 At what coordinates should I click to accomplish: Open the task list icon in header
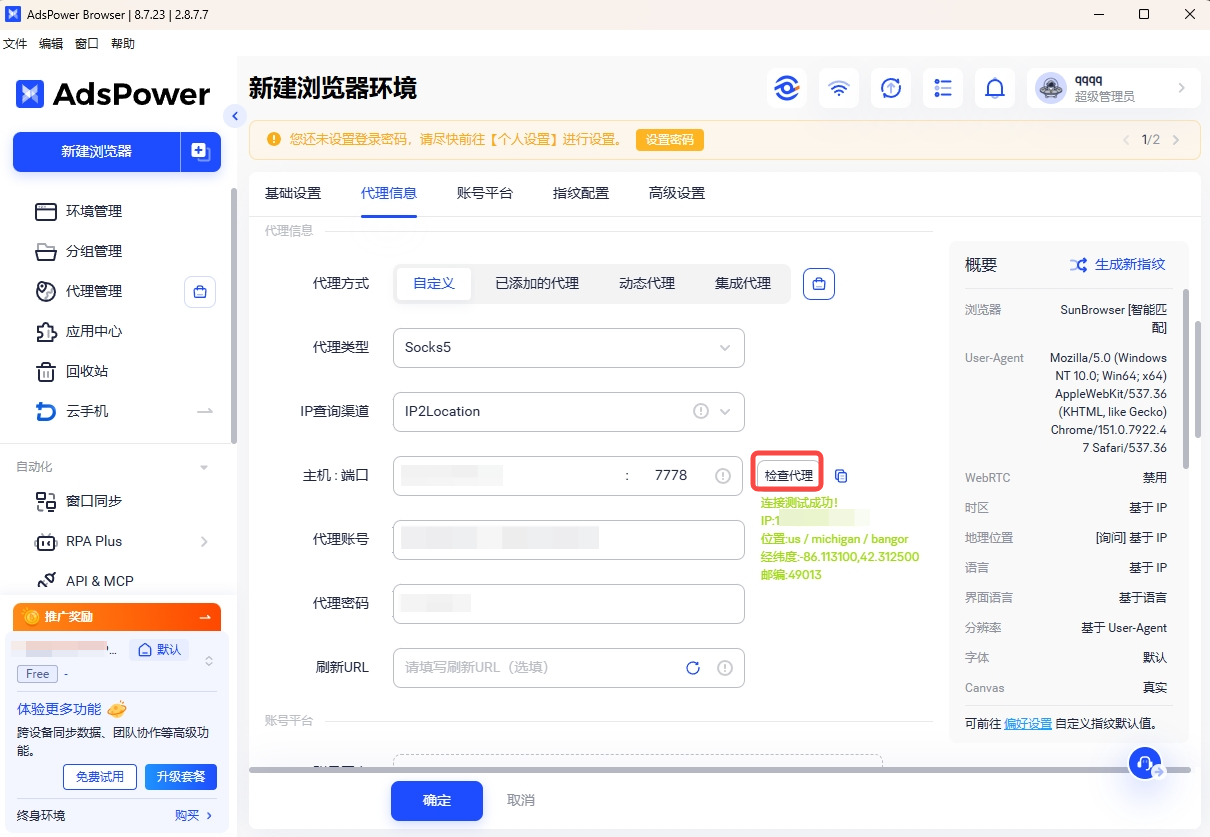943,88
